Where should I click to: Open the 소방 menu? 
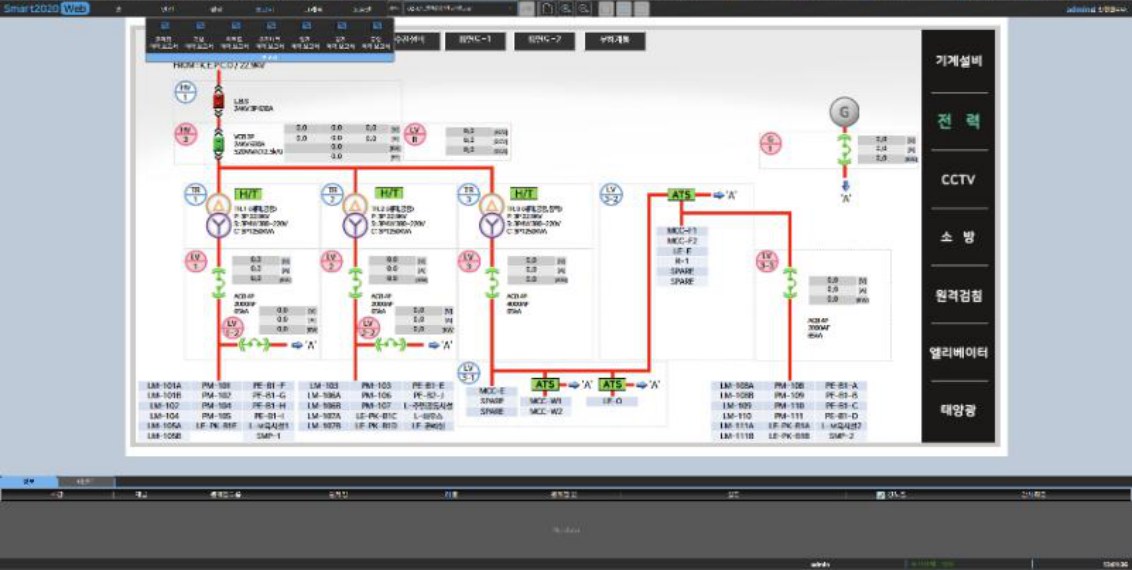coord(959,237)
